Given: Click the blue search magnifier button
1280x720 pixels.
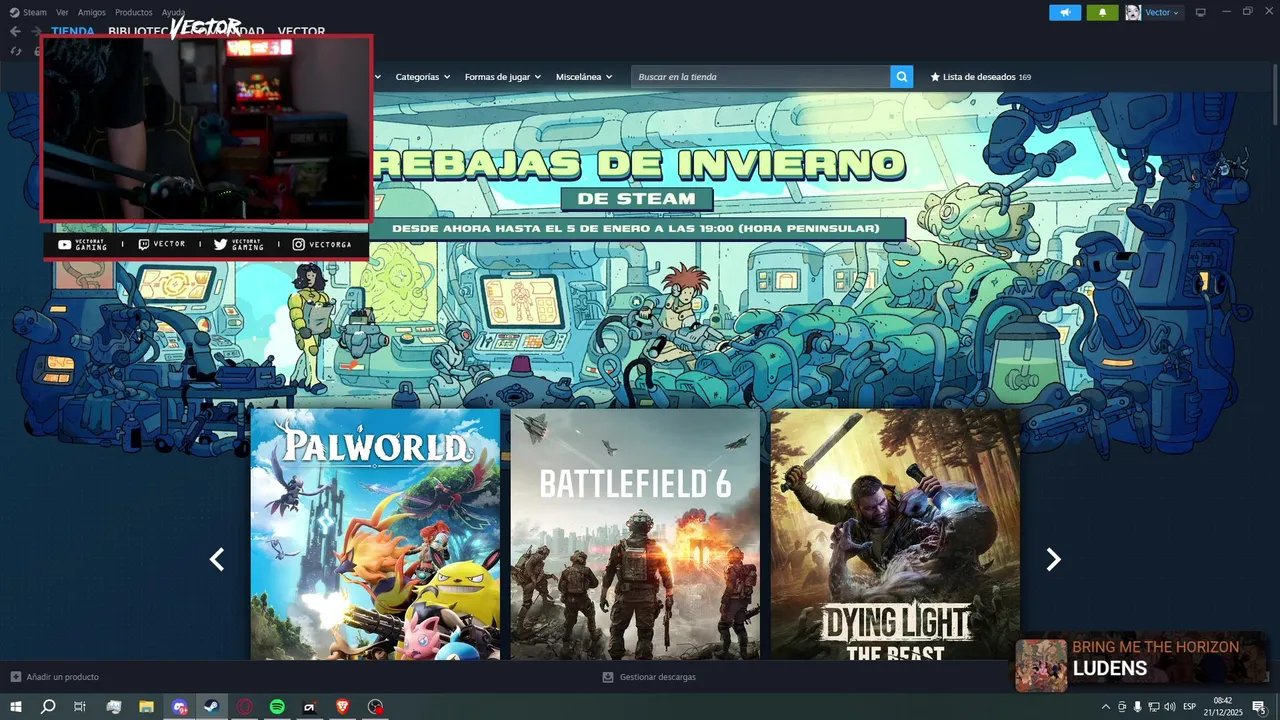Looking at the screenshot, I should pyautogui.click(x=901, y=77).
